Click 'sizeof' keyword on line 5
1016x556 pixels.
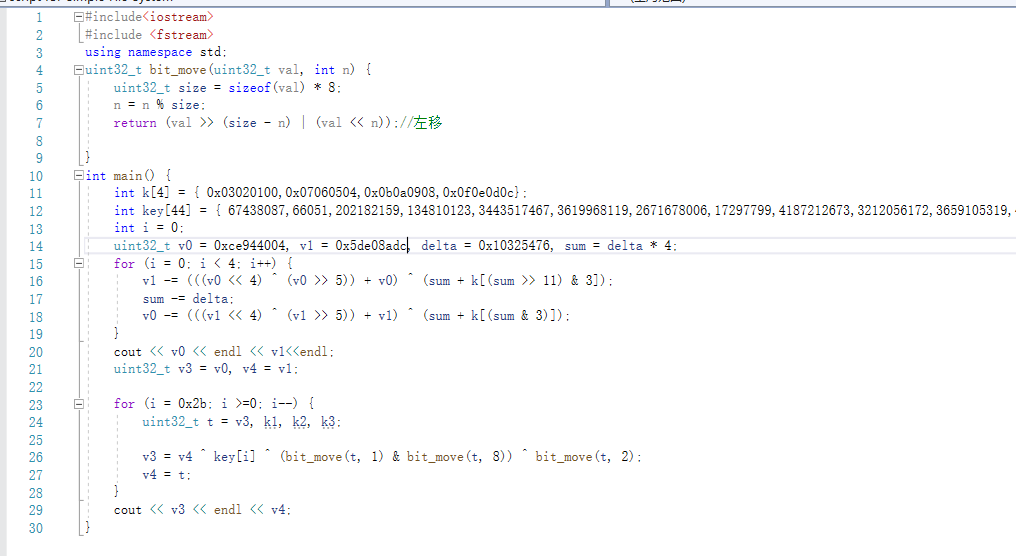point(249,87)
